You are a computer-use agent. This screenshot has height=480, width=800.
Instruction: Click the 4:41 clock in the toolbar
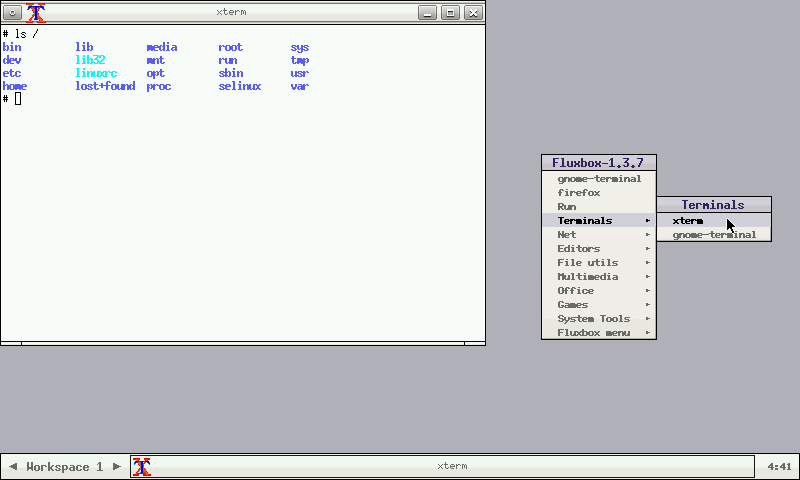[779, 466]
